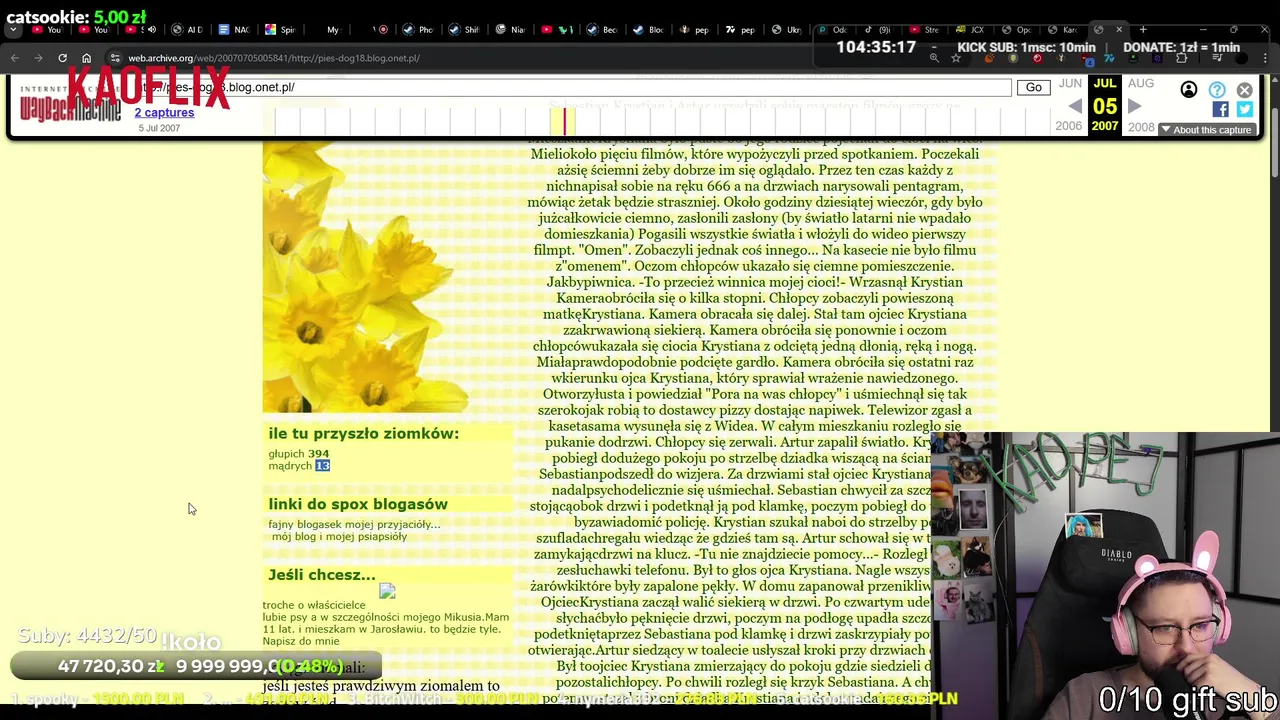This screenshot has height=720, width=1280.
Task: Switch to the 'AI D' tab
Action: click(x=186, y=30)
